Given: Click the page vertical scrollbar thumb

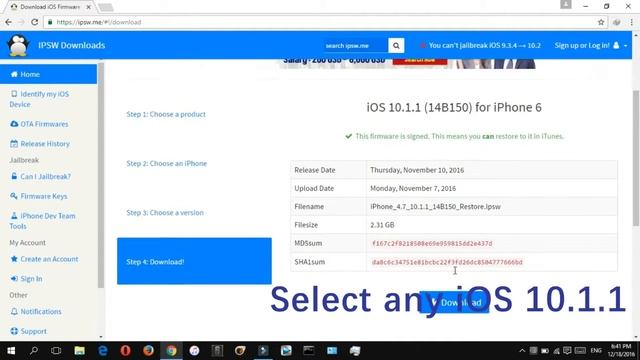Looking at the screenshot, I should pos(636,157).
